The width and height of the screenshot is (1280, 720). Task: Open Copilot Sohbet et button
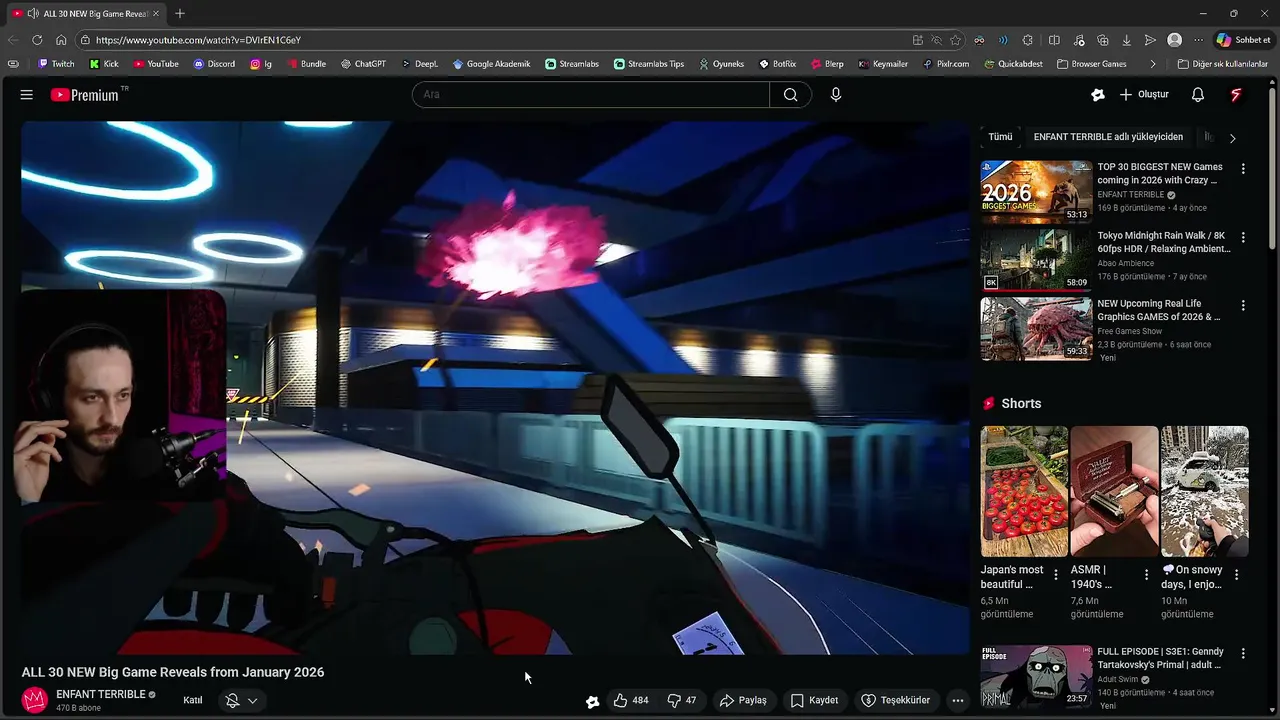tap(1244, 40)
